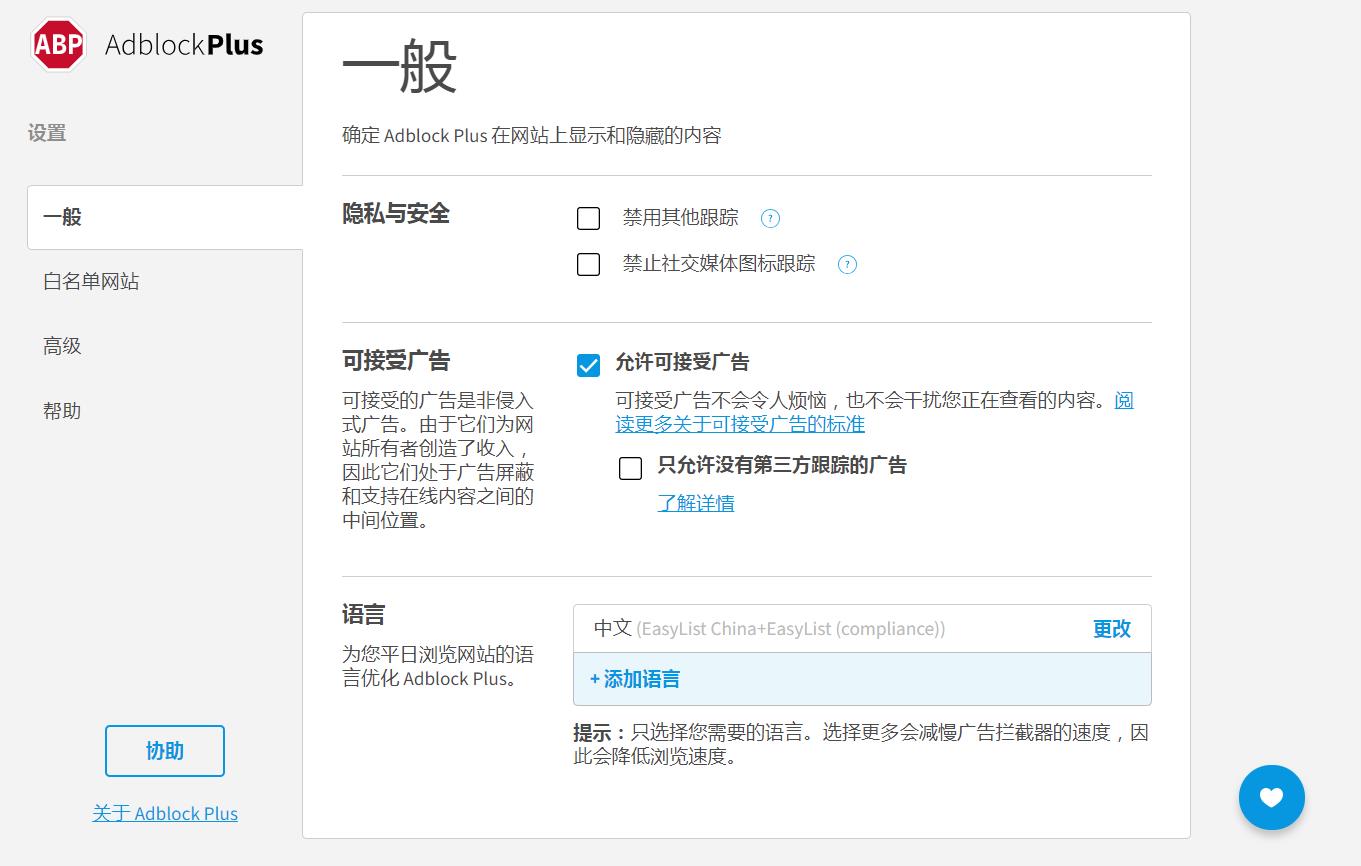Click the 中文 EasyList China language row

pyautogui.click(x=862, y=629)
